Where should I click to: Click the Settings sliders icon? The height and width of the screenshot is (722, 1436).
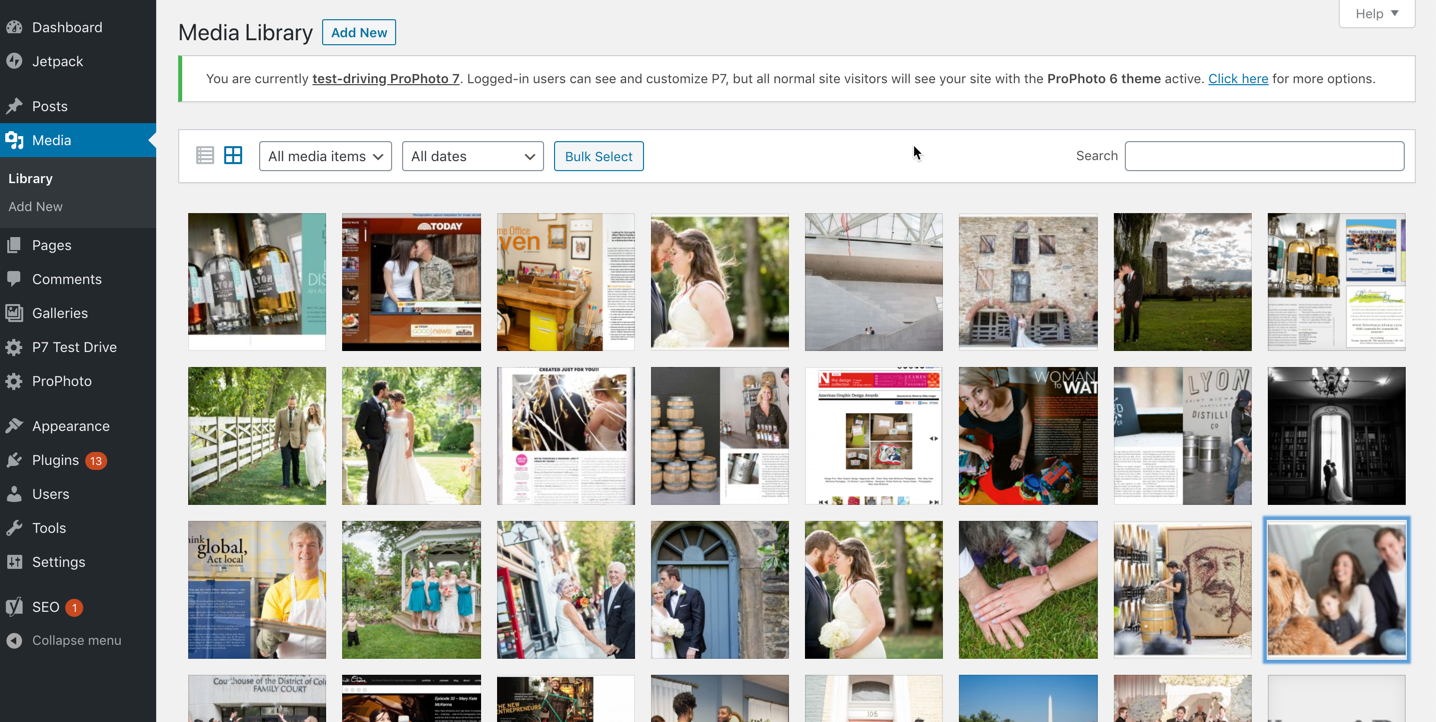14,562
